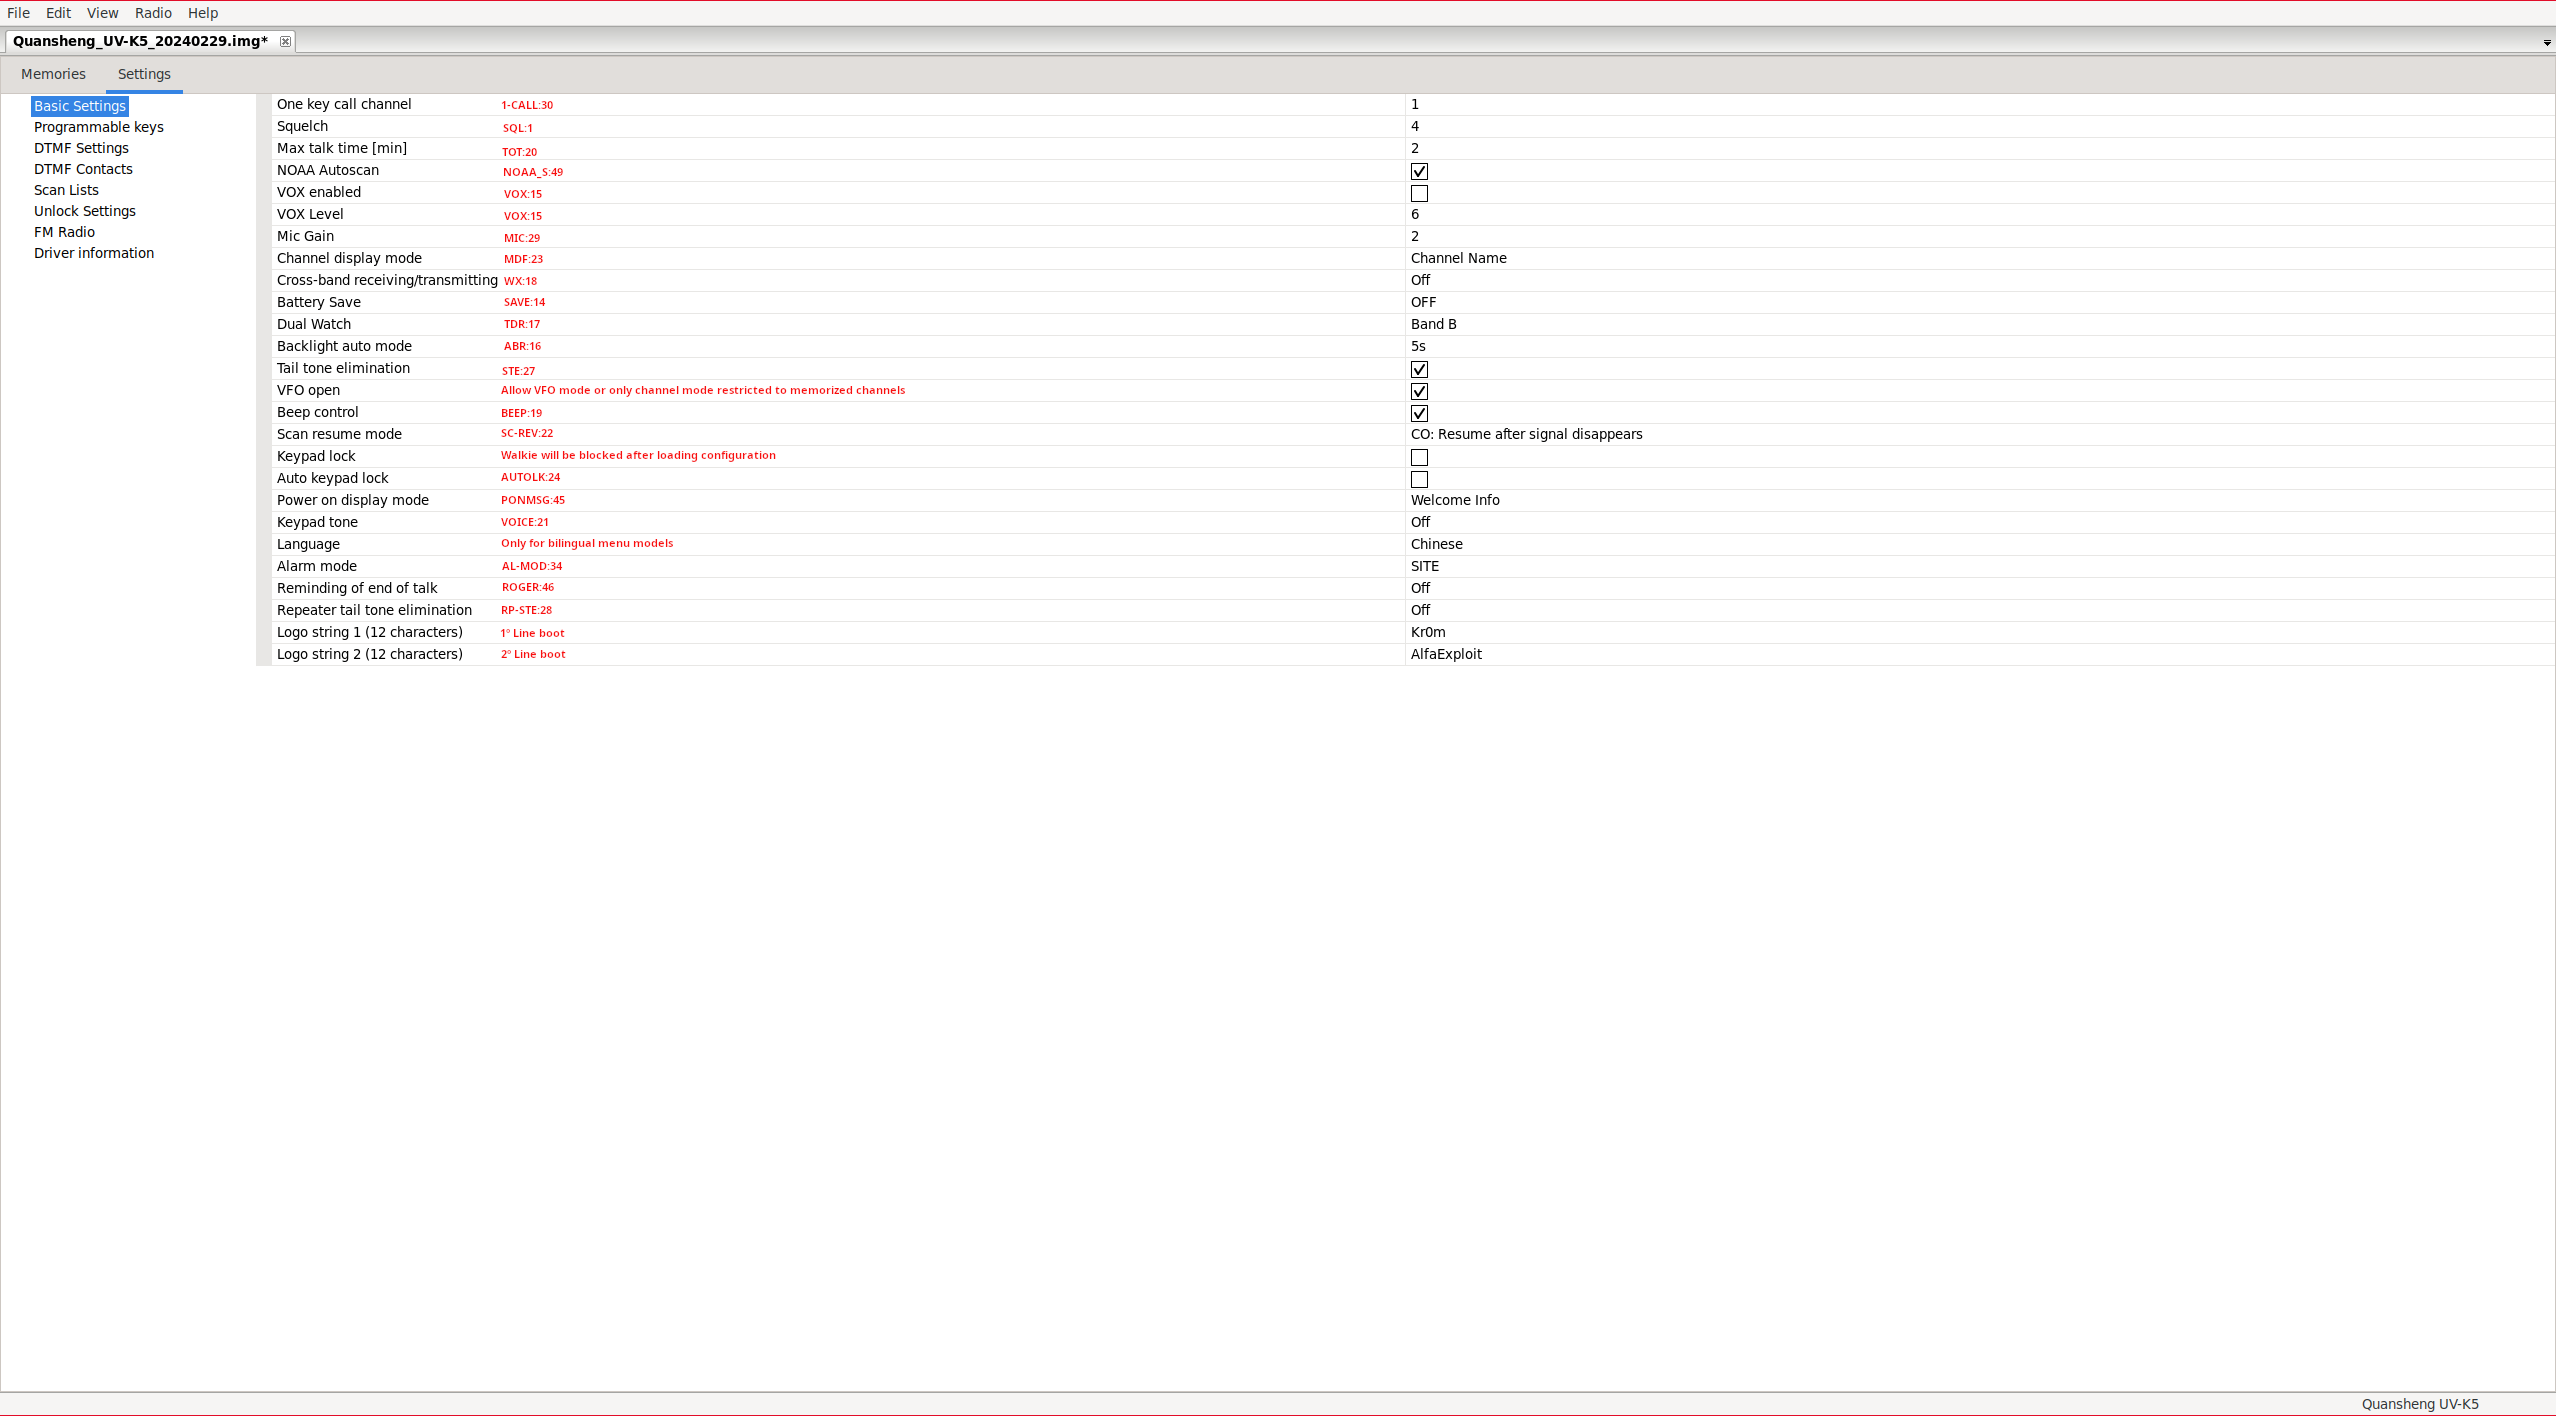This screenshot has height=1416, width=2556.
Task: Open the tab list arrow at right
Action: [2546, 43]
